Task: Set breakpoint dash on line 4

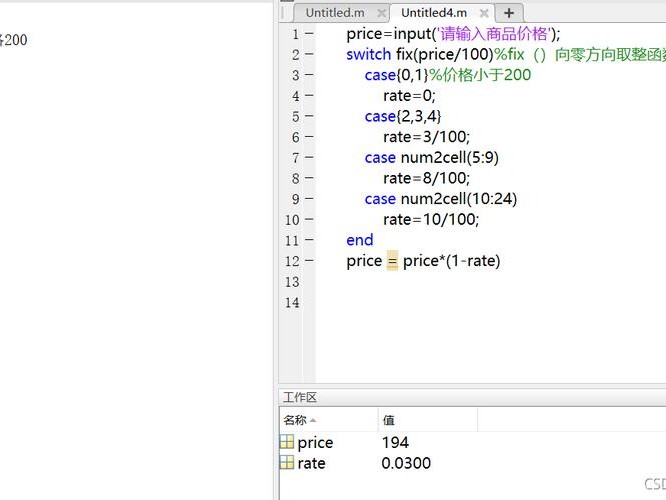Action: click(309, 95)
